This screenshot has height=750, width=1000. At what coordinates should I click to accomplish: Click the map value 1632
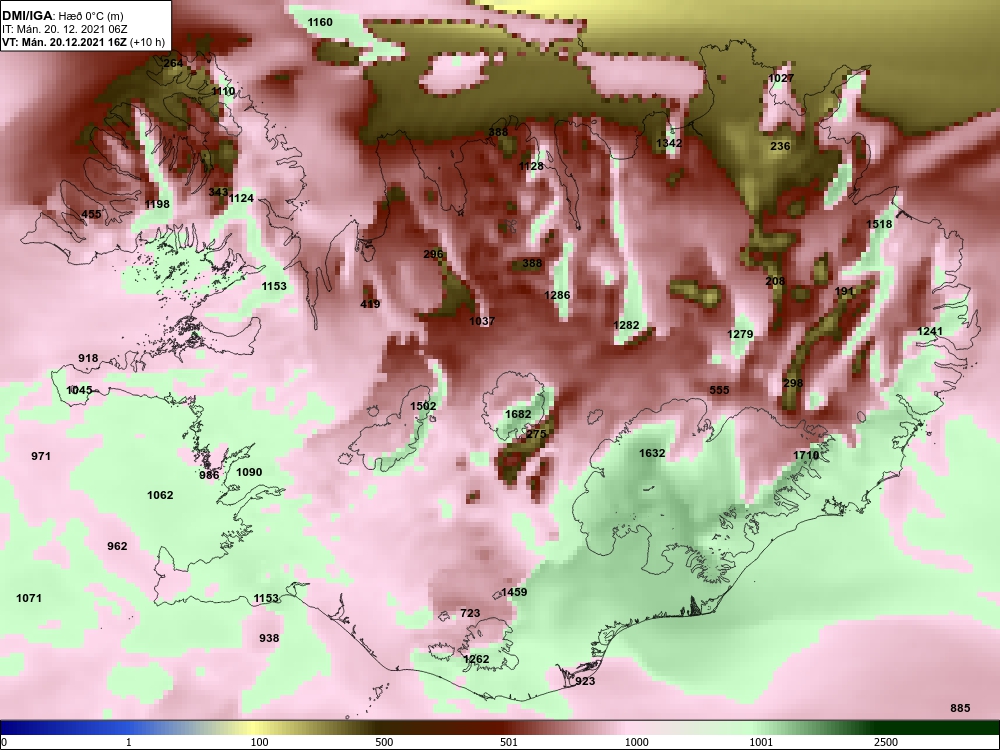(x=652, y=453)
